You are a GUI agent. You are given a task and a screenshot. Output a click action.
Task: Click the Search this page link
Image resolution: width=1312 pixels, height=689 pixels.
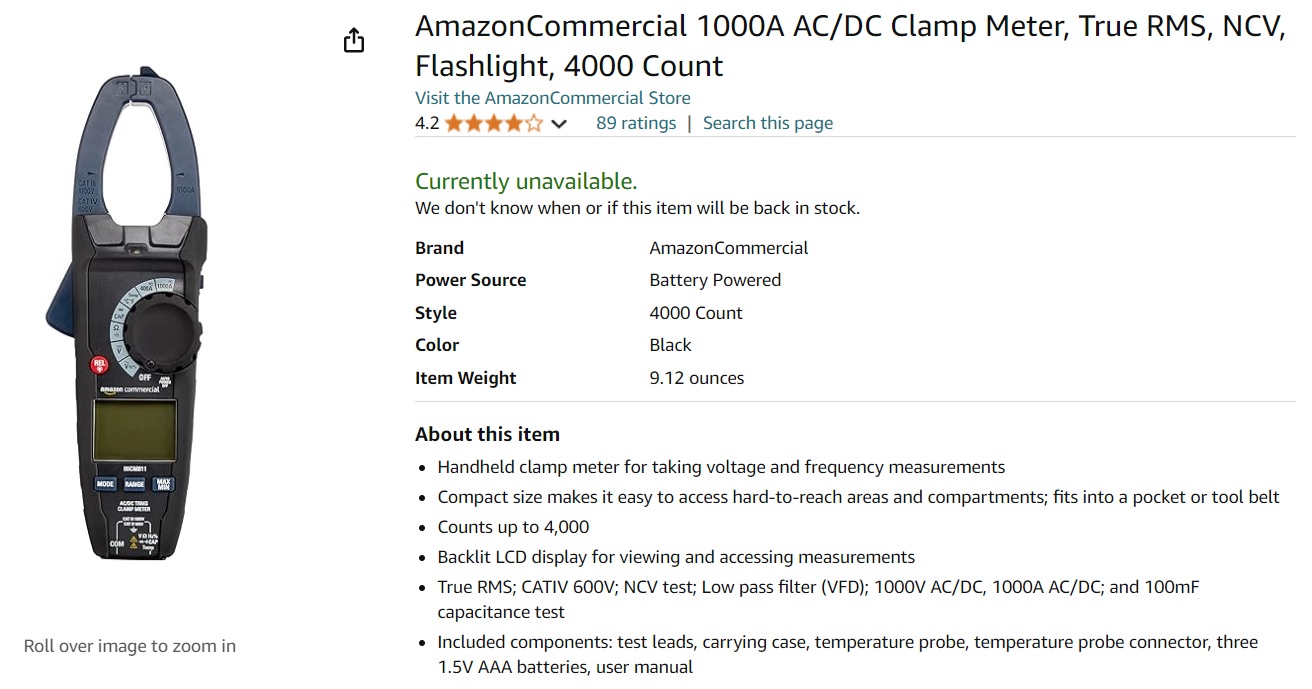point(767,123)
